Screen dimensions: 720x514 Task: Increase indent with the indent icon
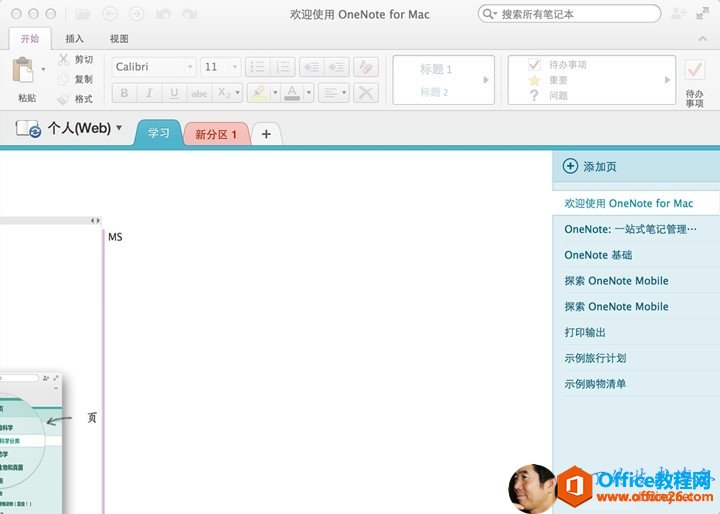[x=337, y=67]
